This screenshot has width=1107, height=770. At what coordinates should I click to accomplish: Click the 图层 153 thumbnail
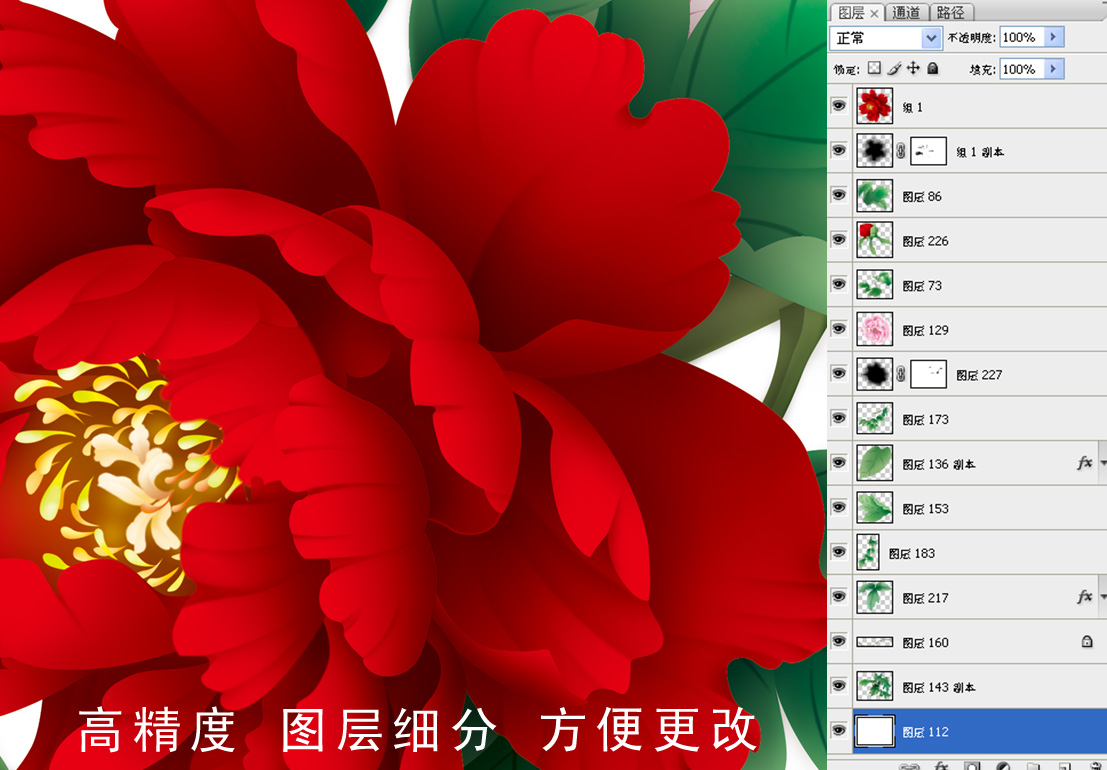point(875,507)
